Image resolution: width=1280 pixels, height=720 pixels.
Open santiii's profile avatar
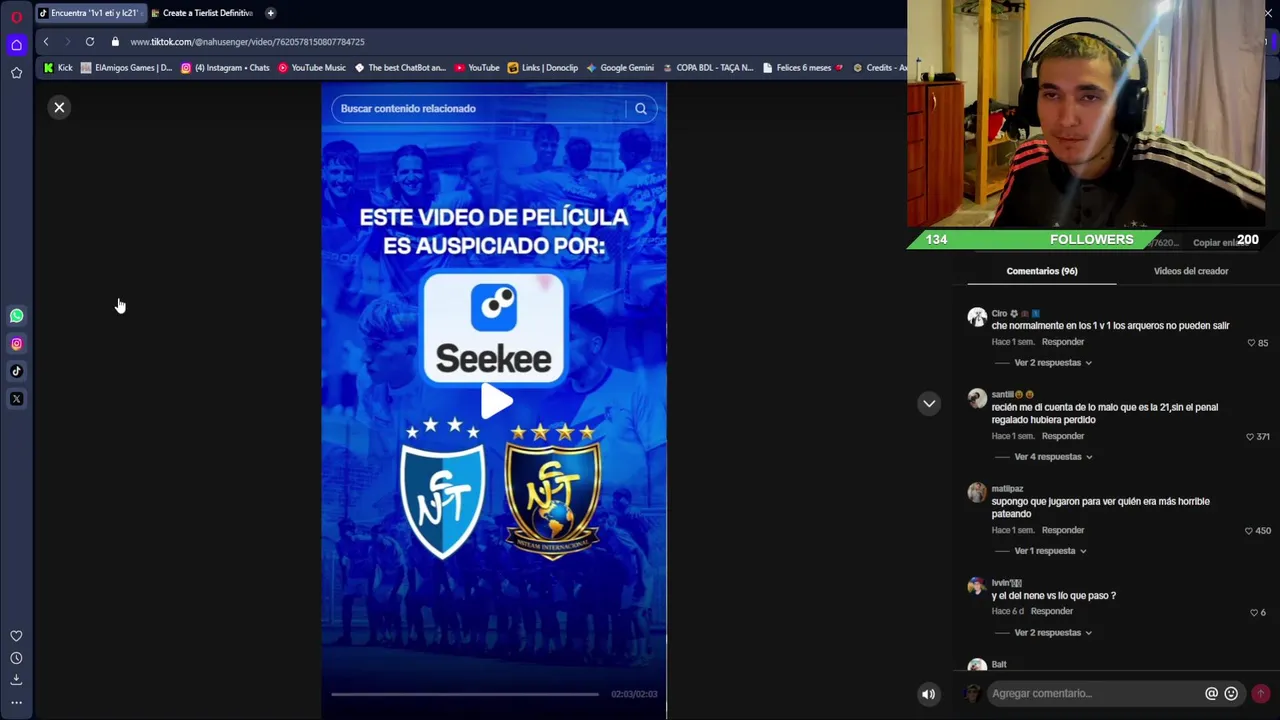click(x=977, y=399)
